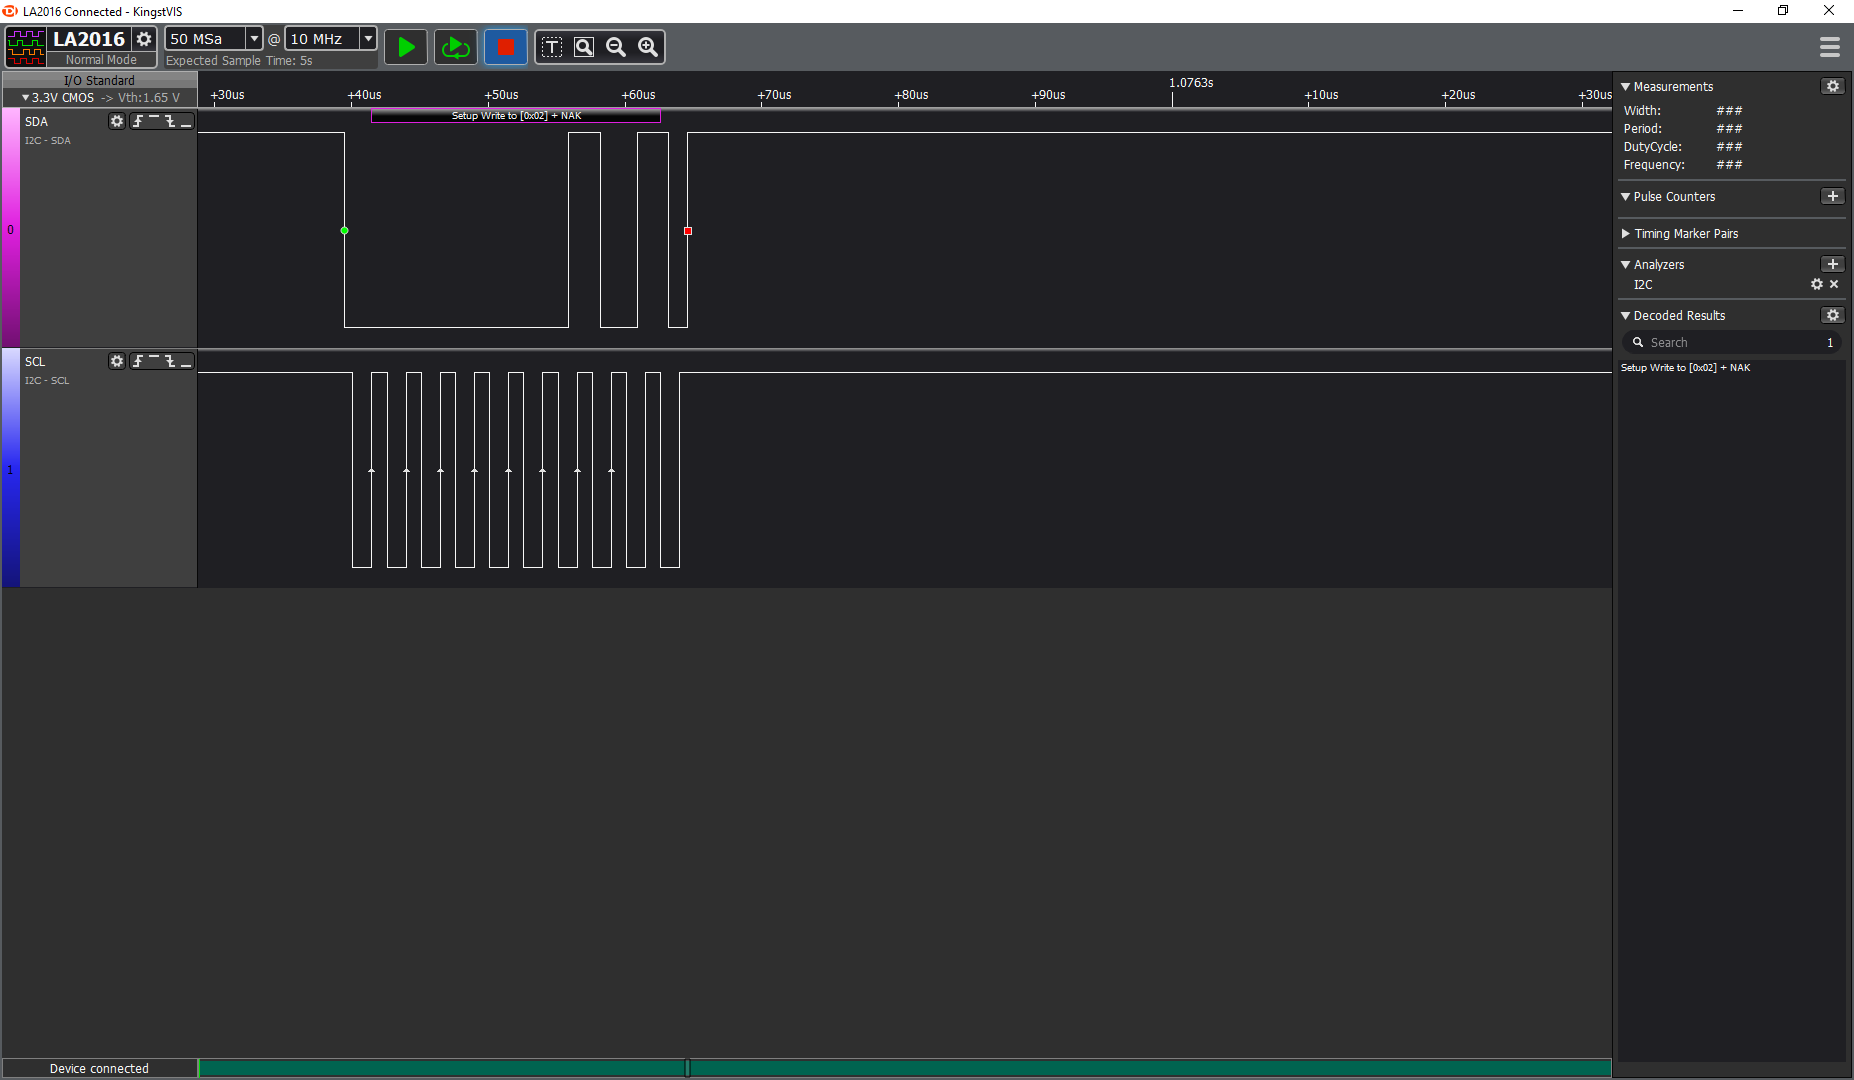
Task: Add a new pulse counter
Action: coord(1832,197)
